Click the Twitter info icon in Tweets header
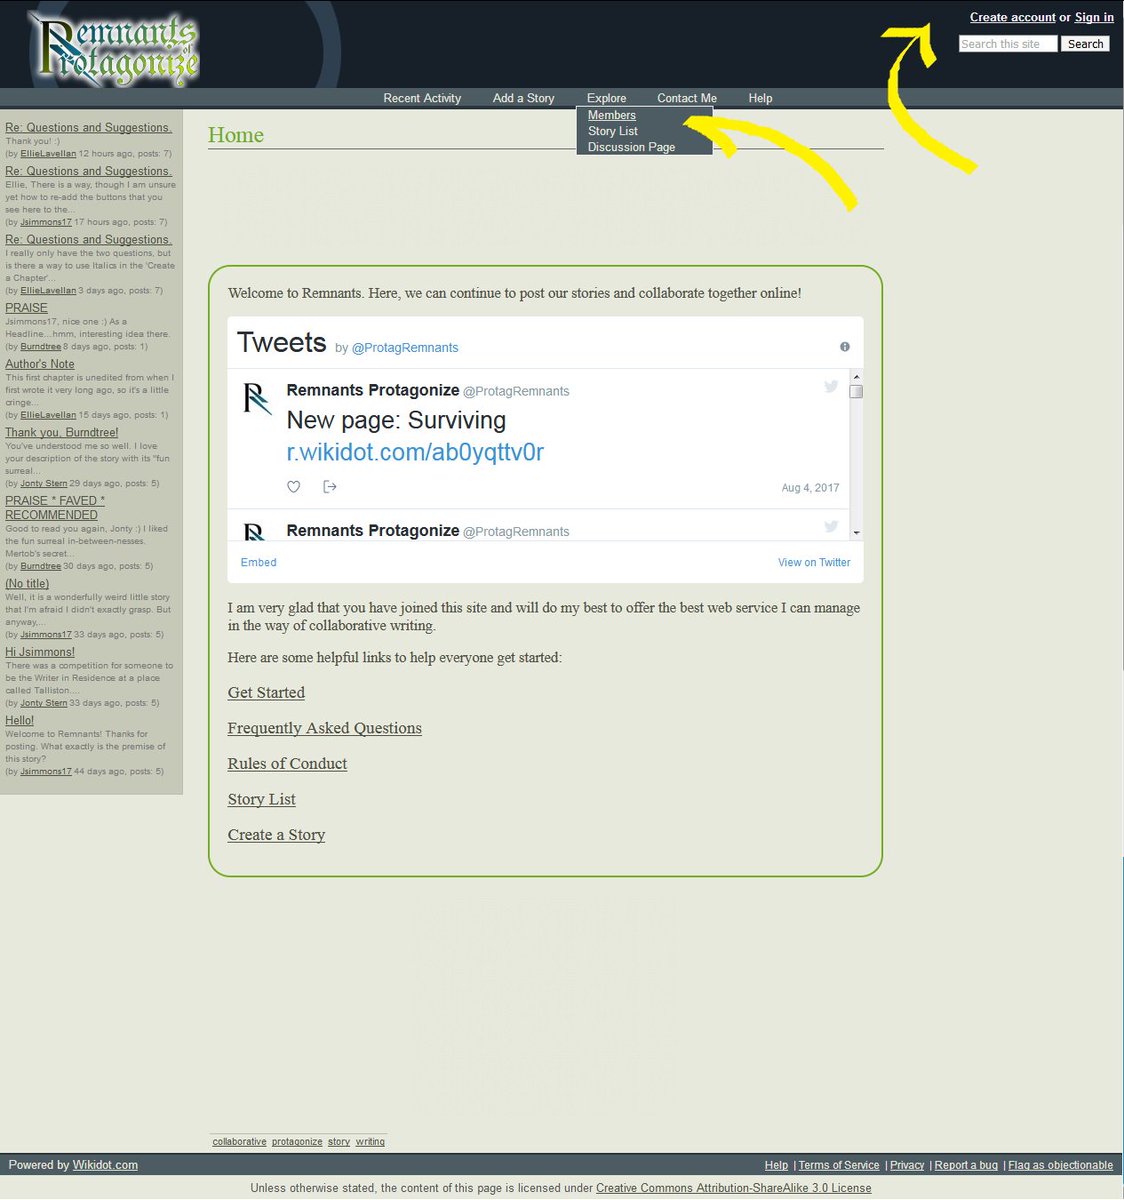 845,347
